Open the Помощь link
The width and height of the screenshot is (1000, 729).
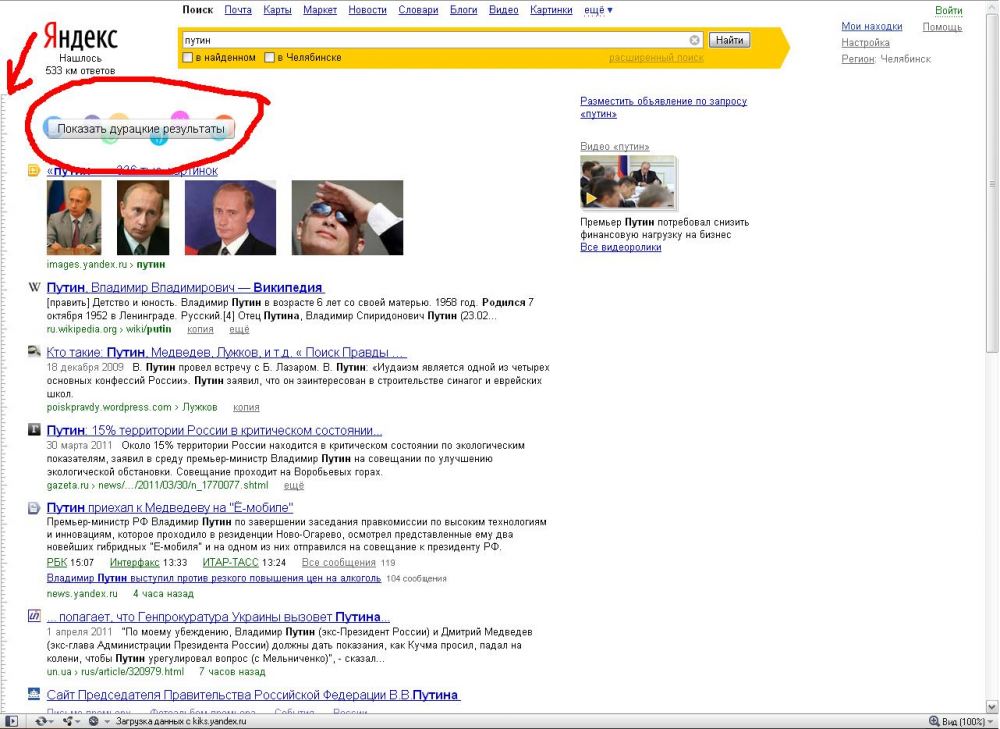[942, 27]
